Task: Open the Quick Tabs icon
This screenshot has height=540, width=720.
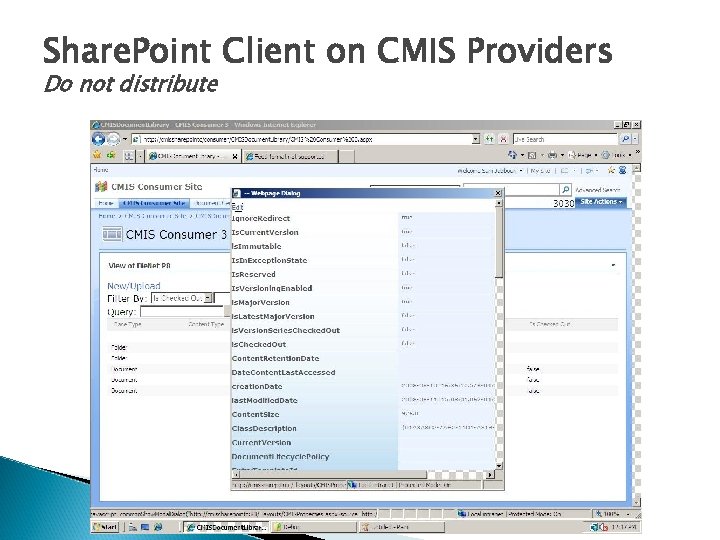Action: pyautogui.click(x=129, y=156)
